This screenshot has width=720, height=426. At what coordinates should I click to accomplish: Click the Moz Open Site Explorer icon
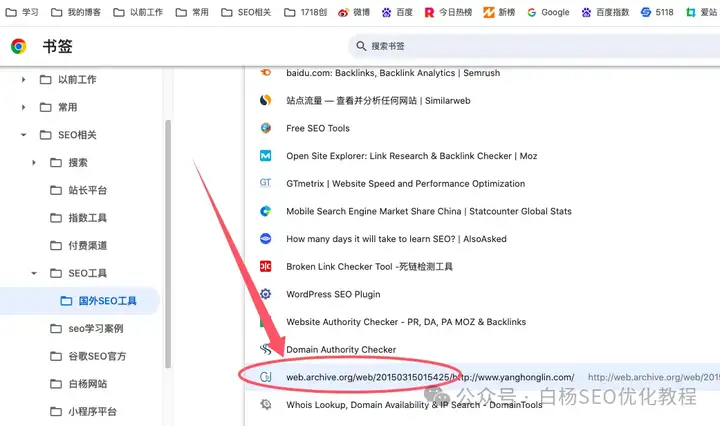tap(265, 156)
